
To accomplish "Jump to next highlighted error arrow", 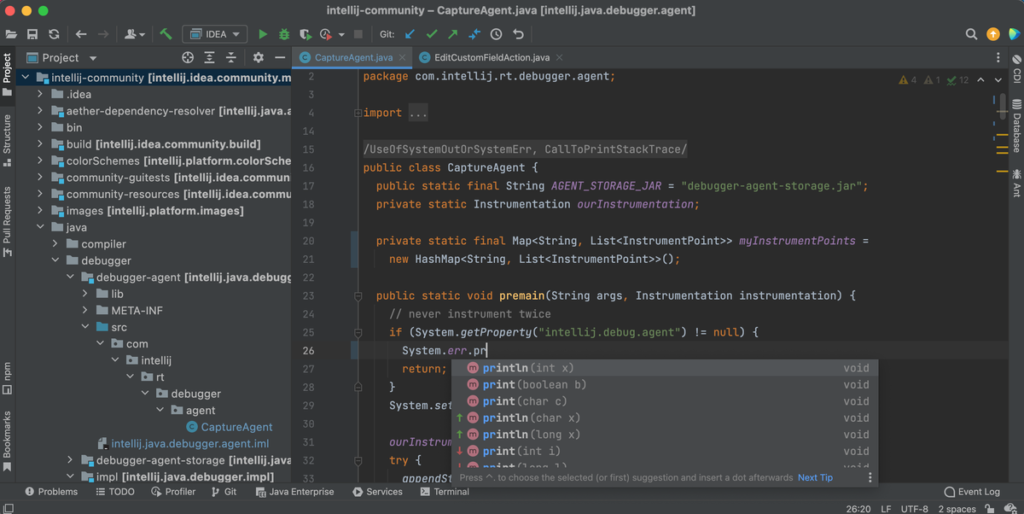I will (998, 80).
